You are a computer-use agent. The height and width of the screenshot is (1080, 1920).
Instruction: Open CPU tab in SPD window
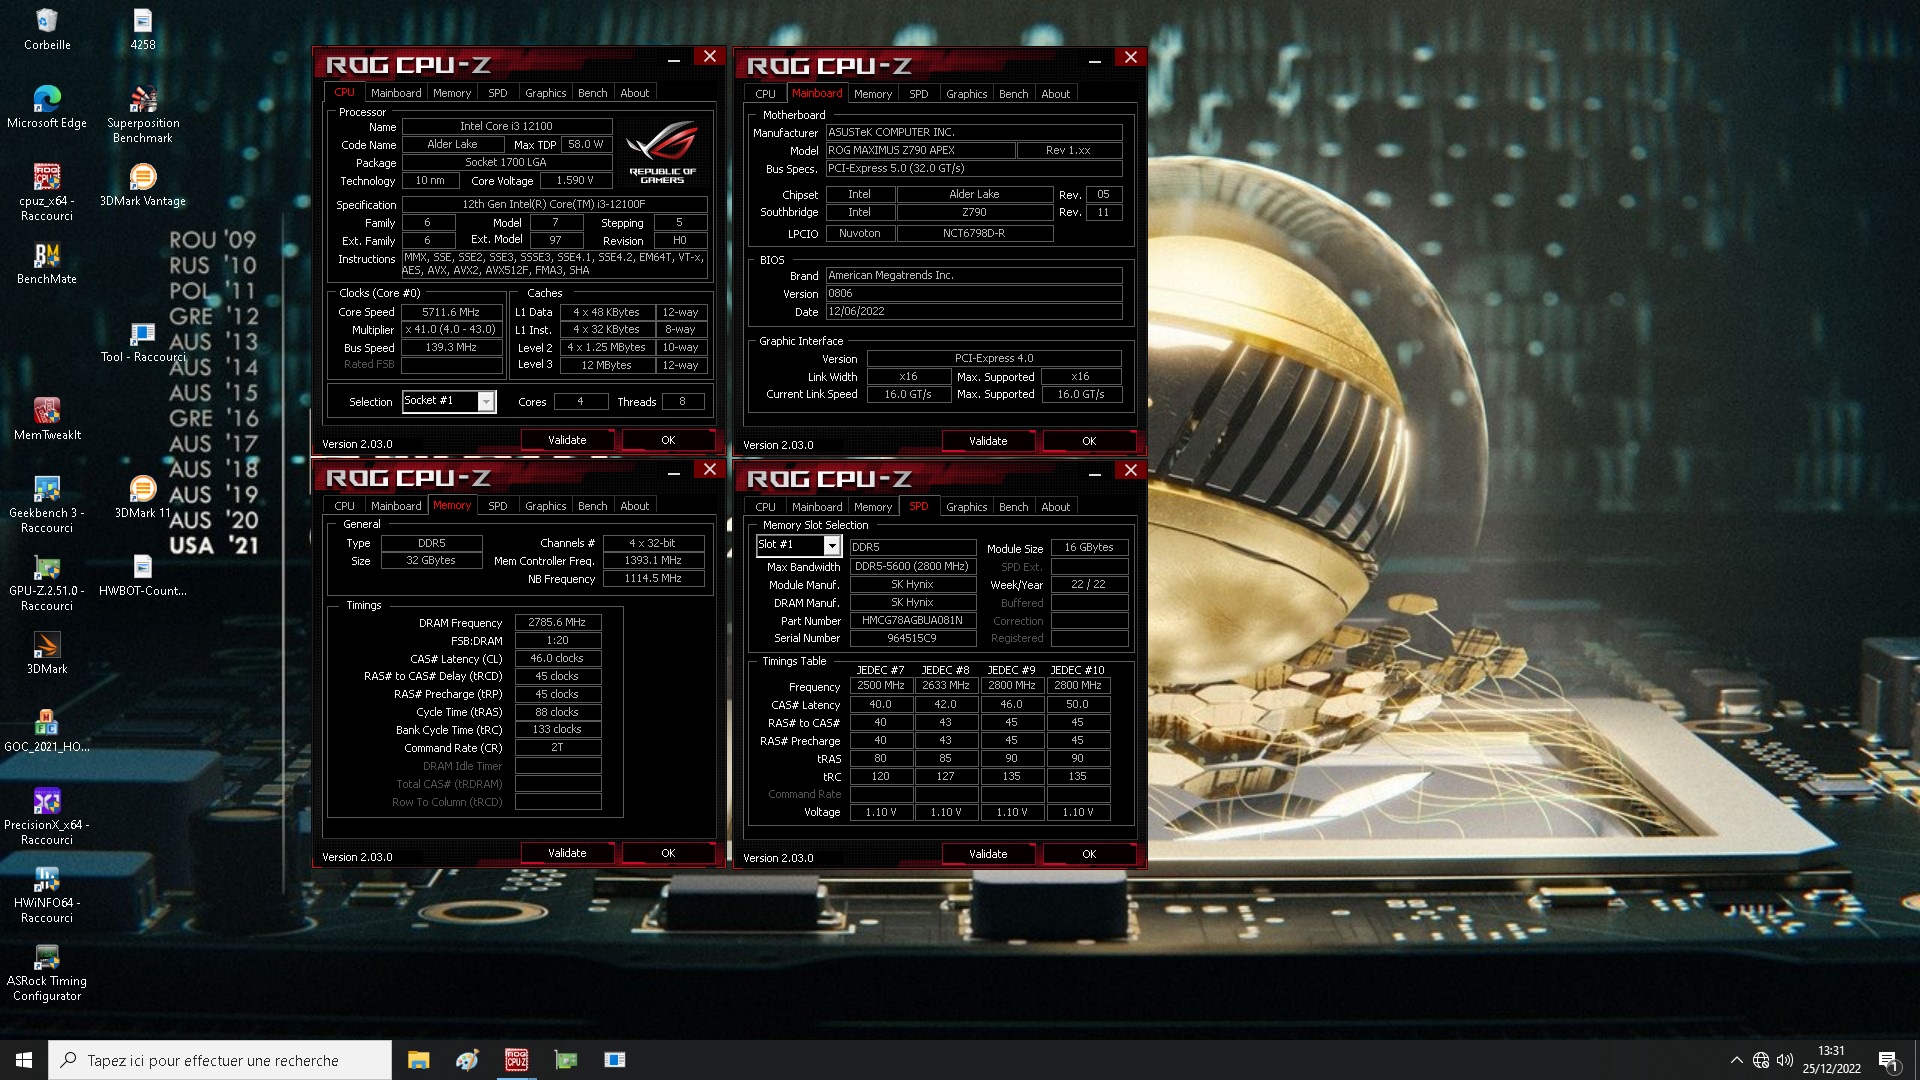pyautogui.click(x=766, y=507)
